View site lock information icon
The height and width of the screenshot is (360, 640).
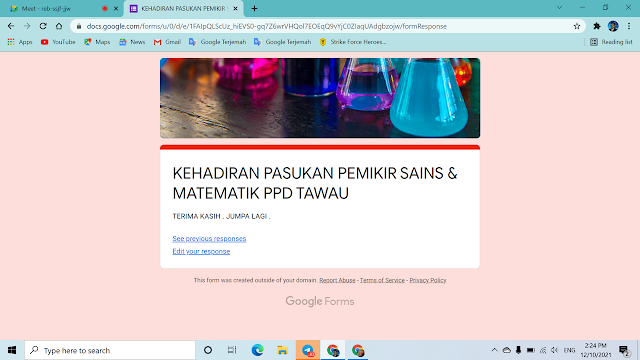(79, 26)
